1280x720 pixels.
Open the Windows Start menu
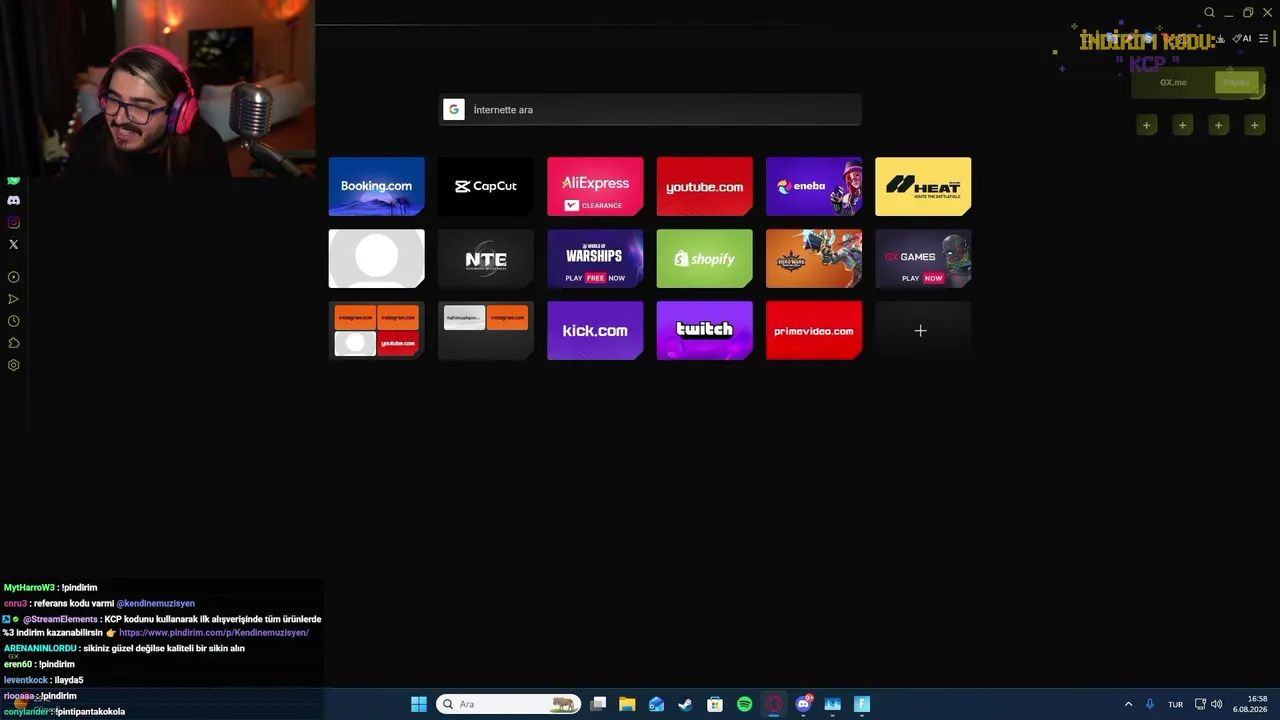click(419, 704)
